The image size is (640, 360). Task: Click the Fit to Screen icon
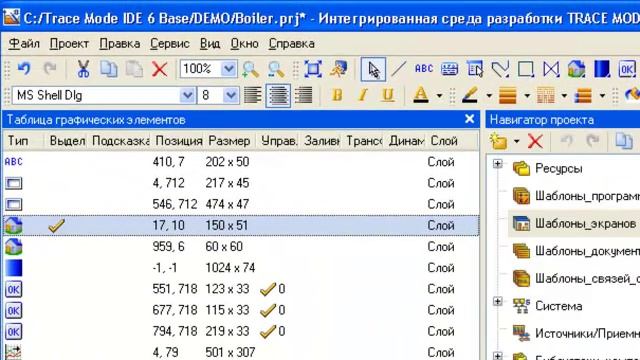point(313,69)
